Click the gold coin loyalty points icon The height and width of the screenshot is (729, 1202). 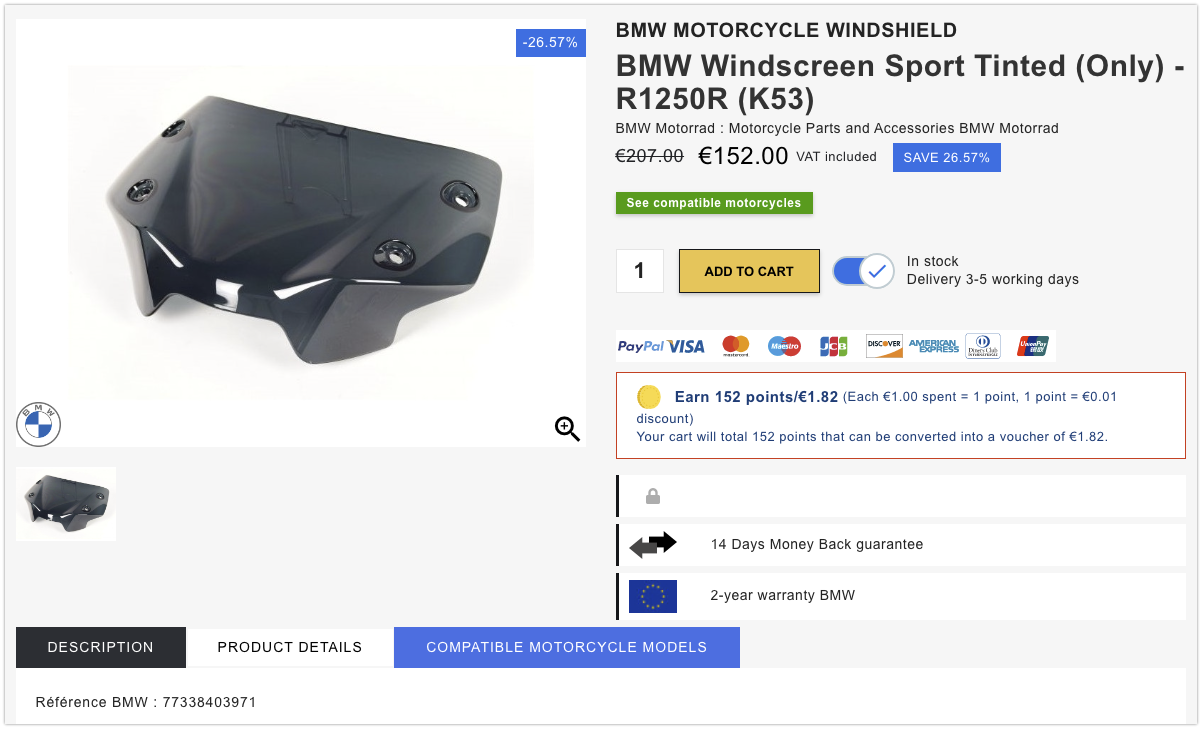click(649, 397)
